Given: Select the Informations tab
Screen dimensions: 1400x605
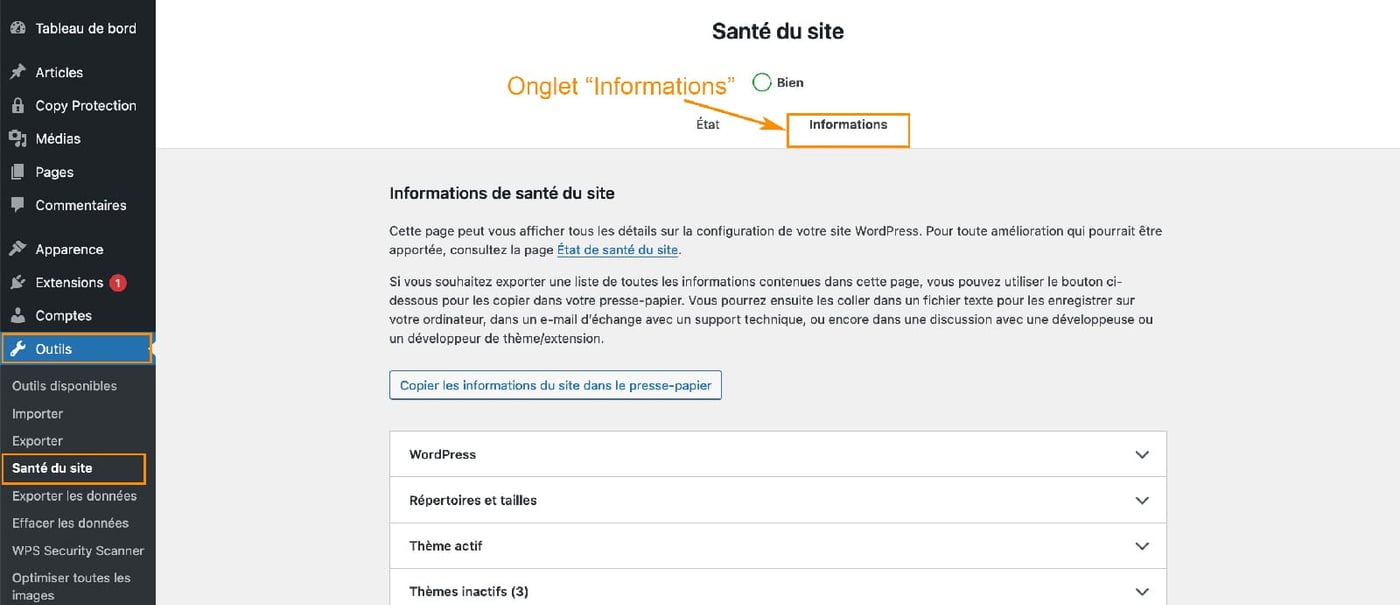Looking at the screenshot, I should [x=848, y=124].
